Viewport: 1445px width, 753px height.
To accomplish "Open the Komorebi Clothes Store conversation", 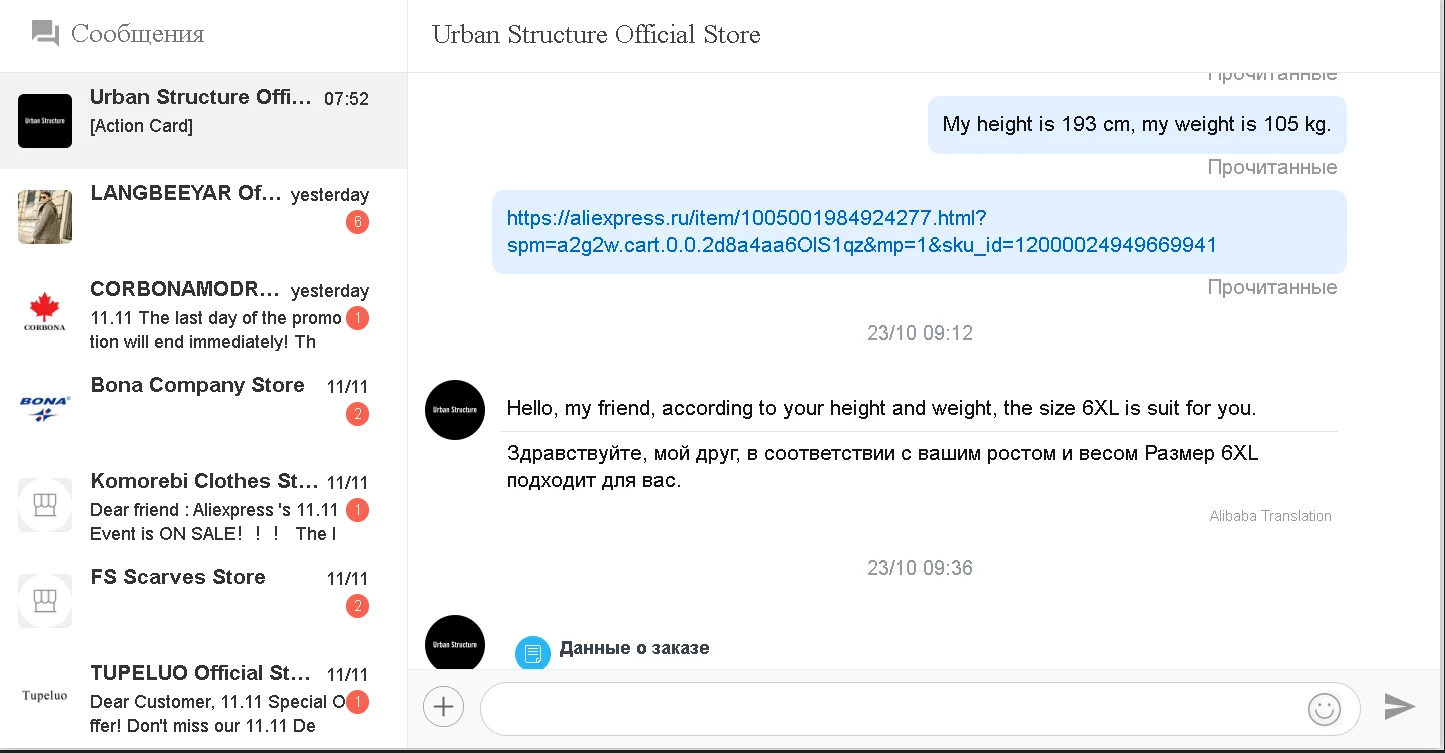I will [203, 505].
